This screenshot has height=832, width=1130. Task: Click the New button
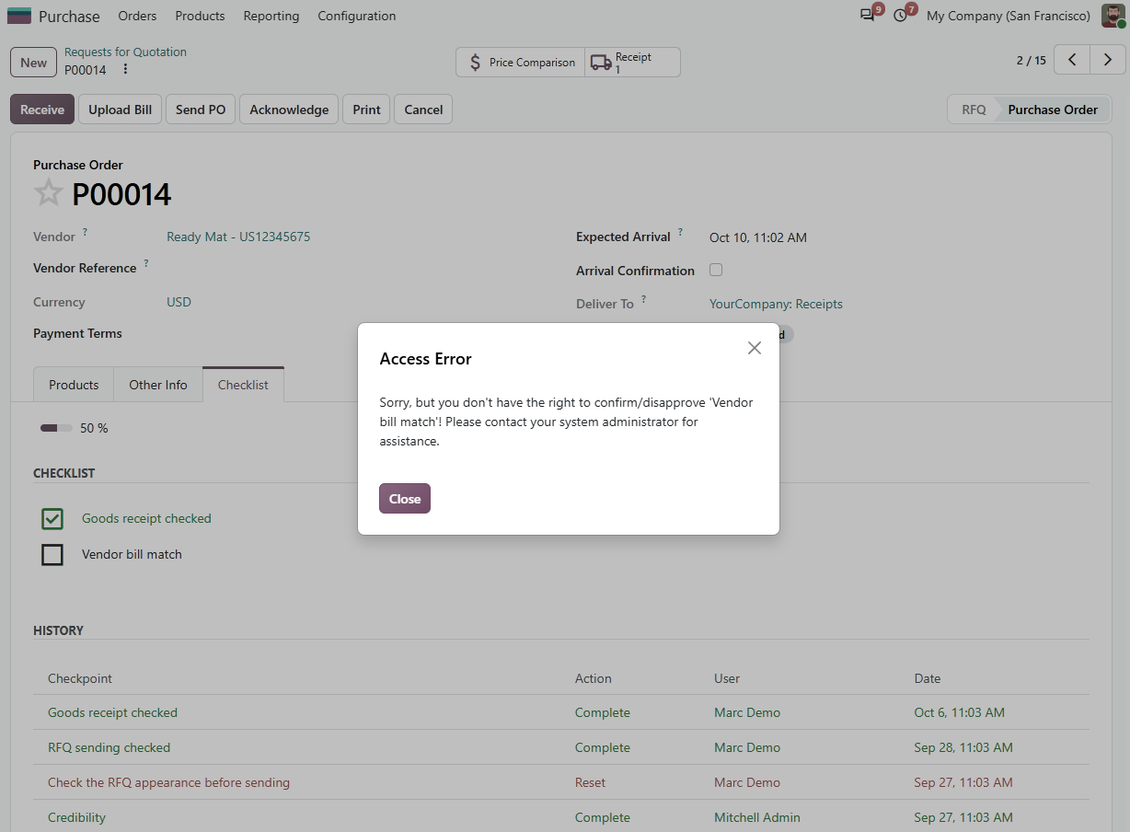[33, 62]
